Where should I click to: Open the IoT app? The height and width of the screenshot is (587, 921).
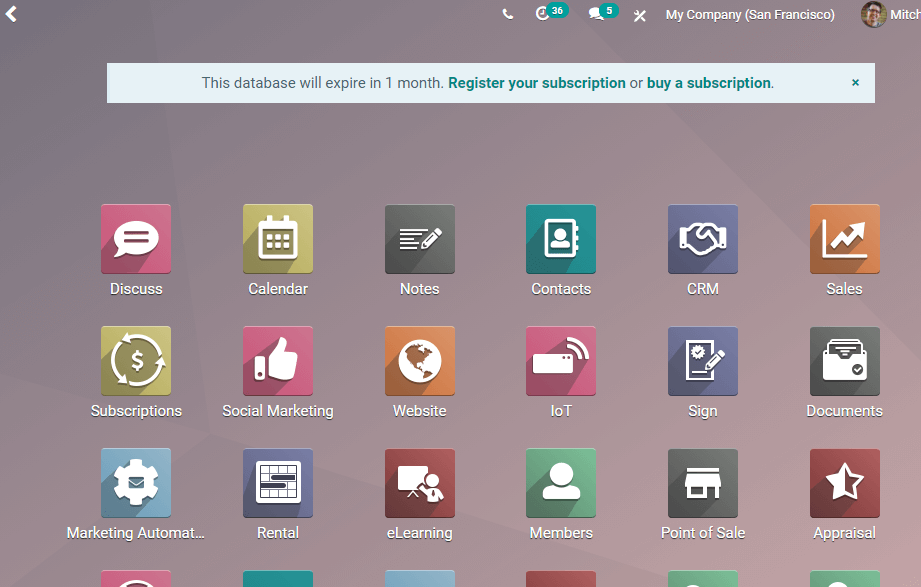[561, 361]
